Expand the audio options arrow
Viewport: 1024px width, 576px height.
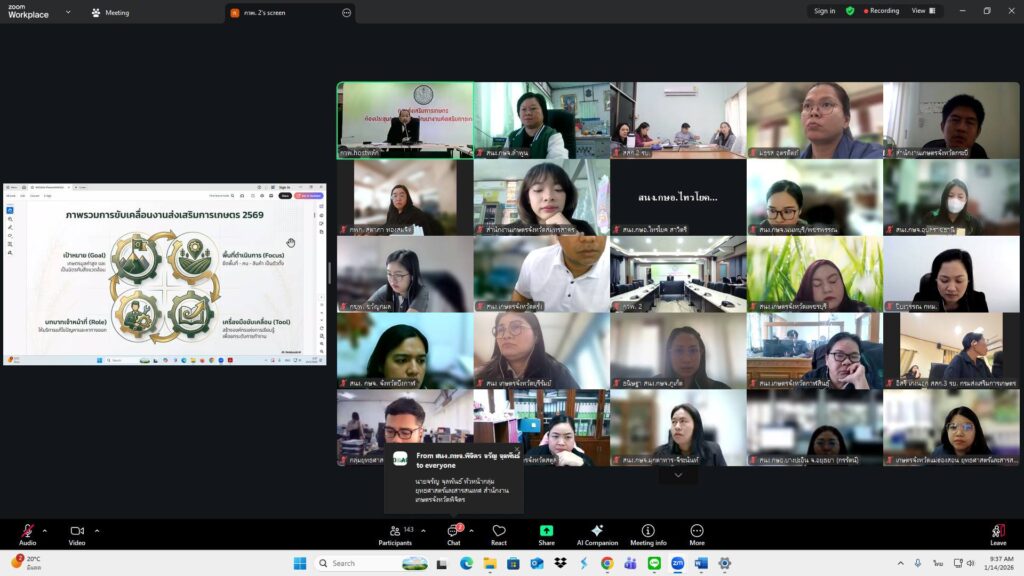[46, 531]
